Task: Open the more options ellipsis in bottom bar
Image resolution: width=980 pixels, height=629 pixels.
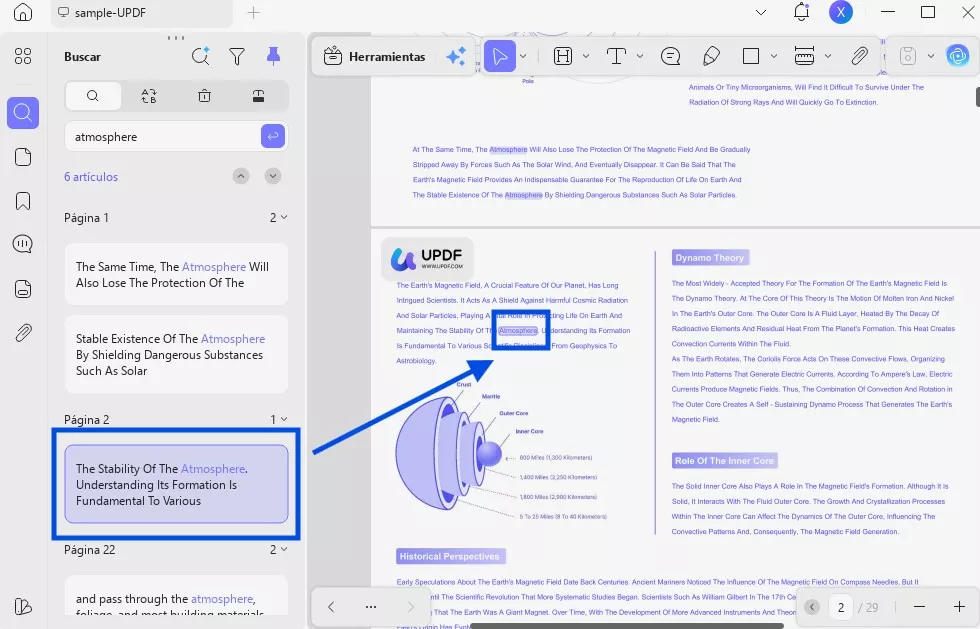Action: [371, 606]
